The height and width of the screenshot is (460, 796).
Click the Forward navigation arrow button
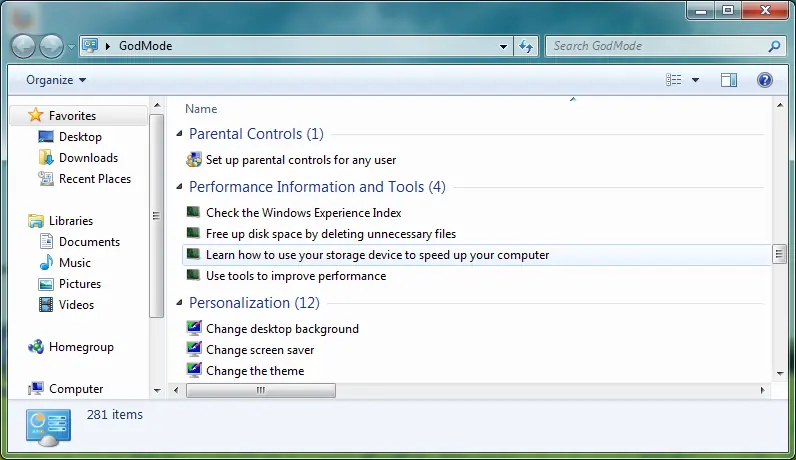(51, 47)
